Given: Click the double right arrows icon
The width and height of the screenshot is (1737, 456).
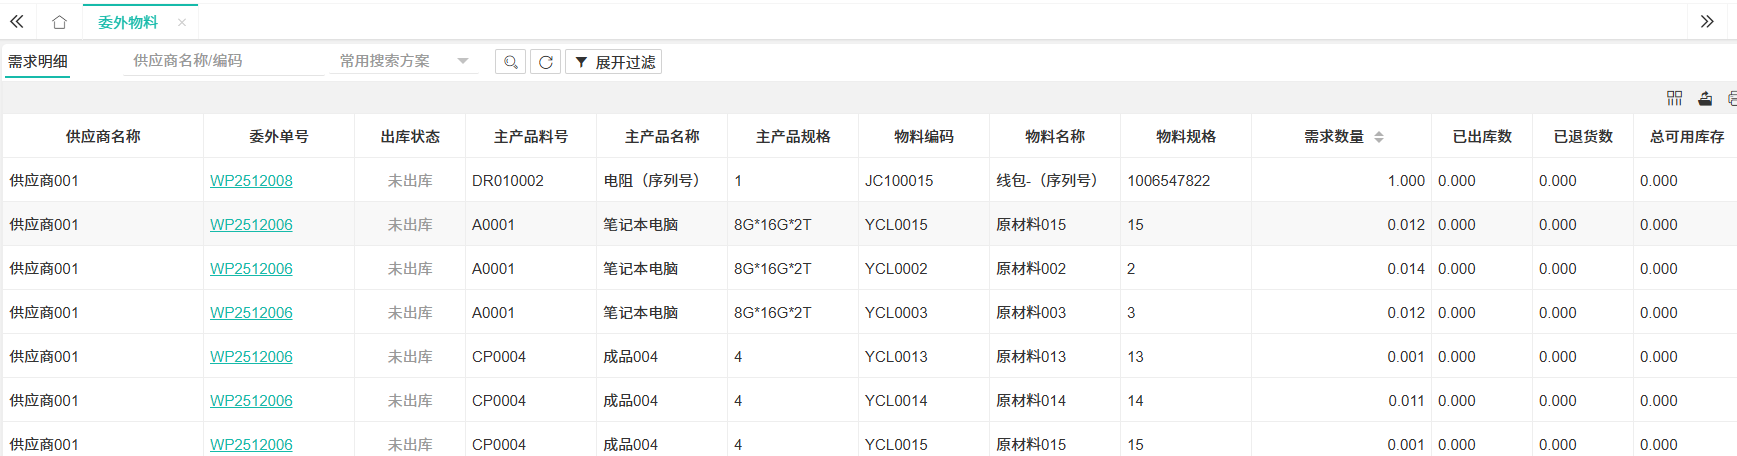Looking at the screenshot, I should 1707,22.
